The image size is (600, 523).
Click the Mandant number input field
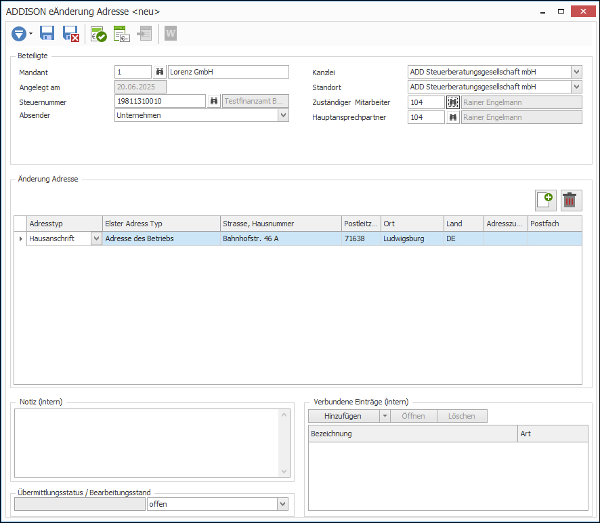[x=133, y=72]
